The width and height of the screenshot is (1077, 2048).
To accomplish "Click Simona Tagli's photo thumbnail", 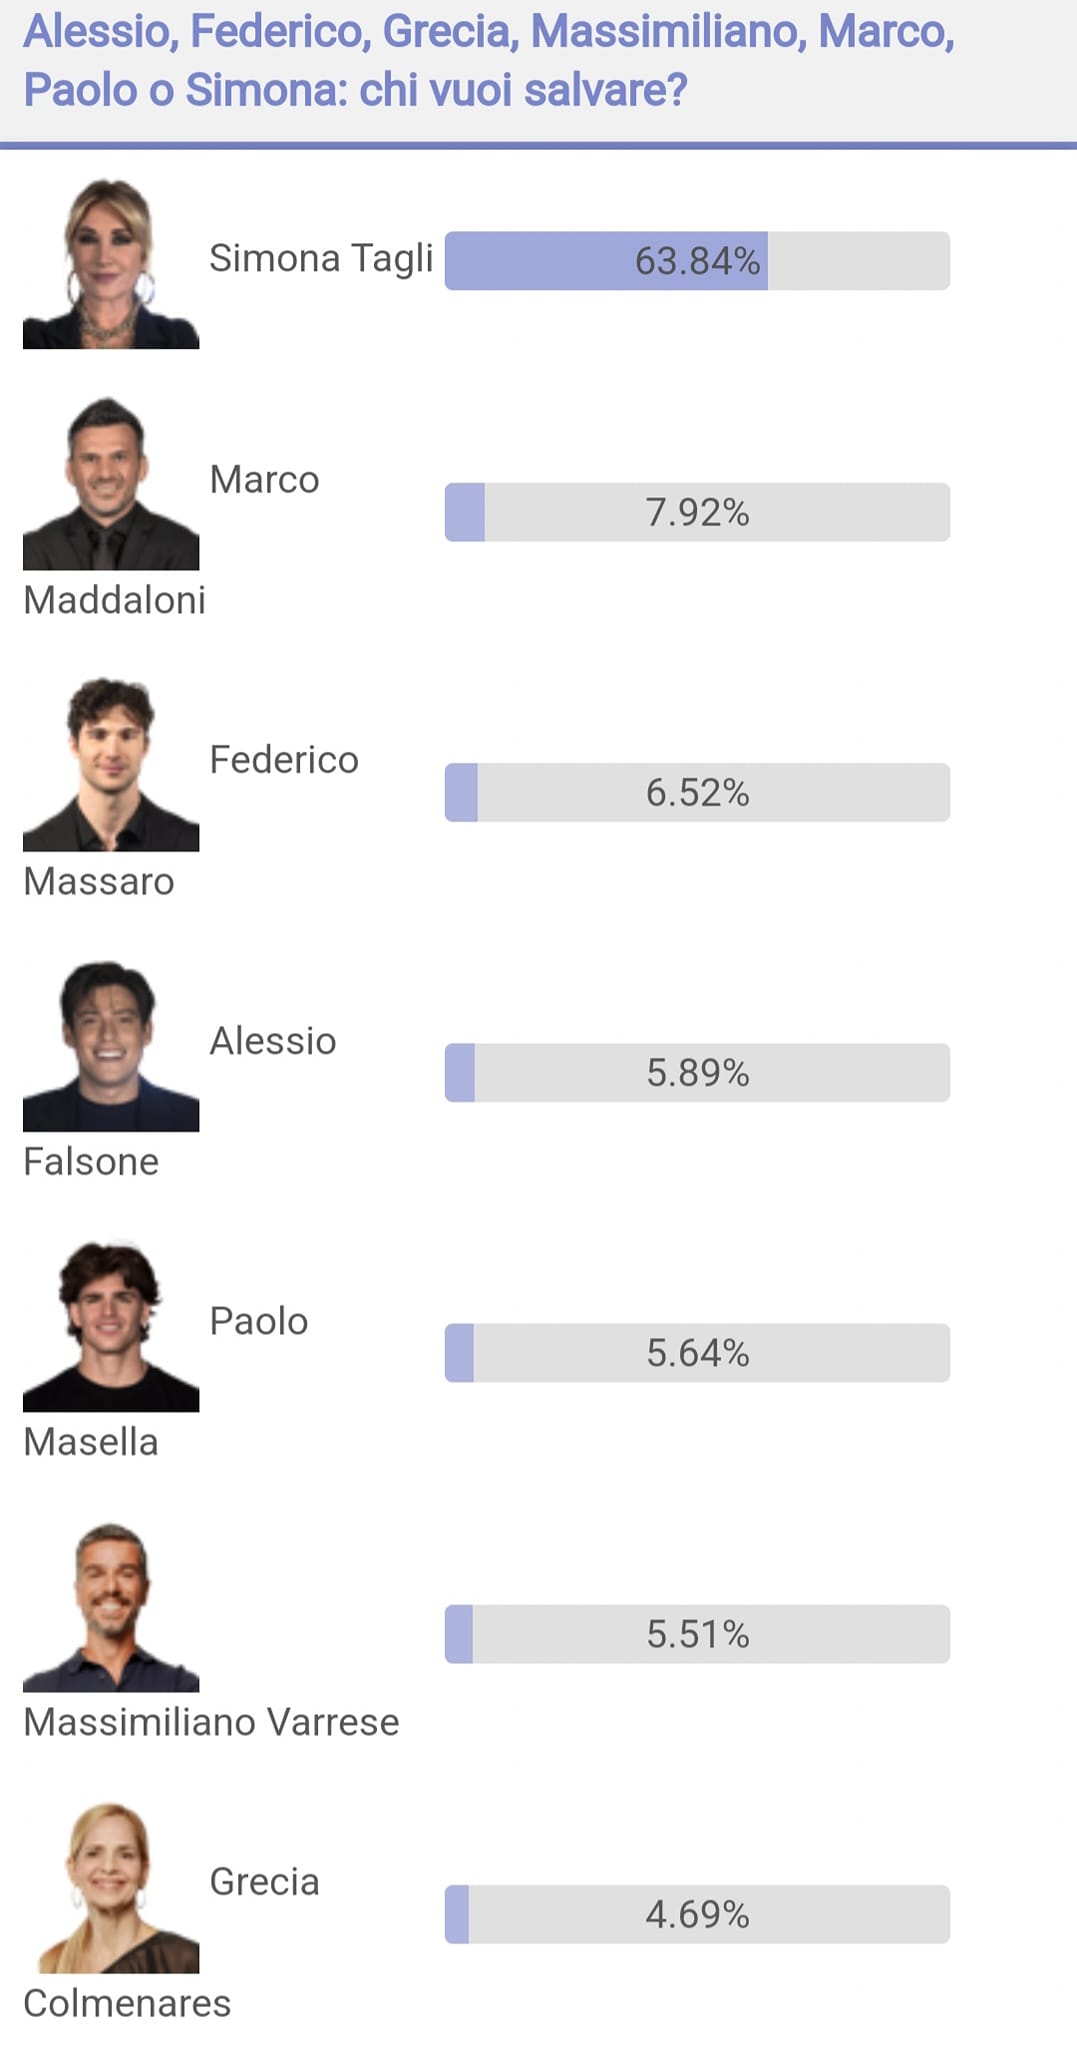I will click(x=111, y=261).
